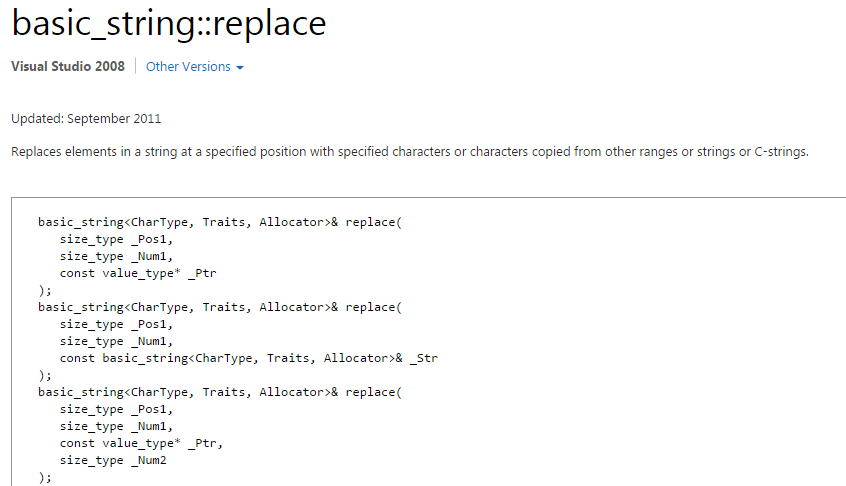Open the Other Versions dropdown link
This screenshot has width=846, height=486.
[x=194, y=67]
